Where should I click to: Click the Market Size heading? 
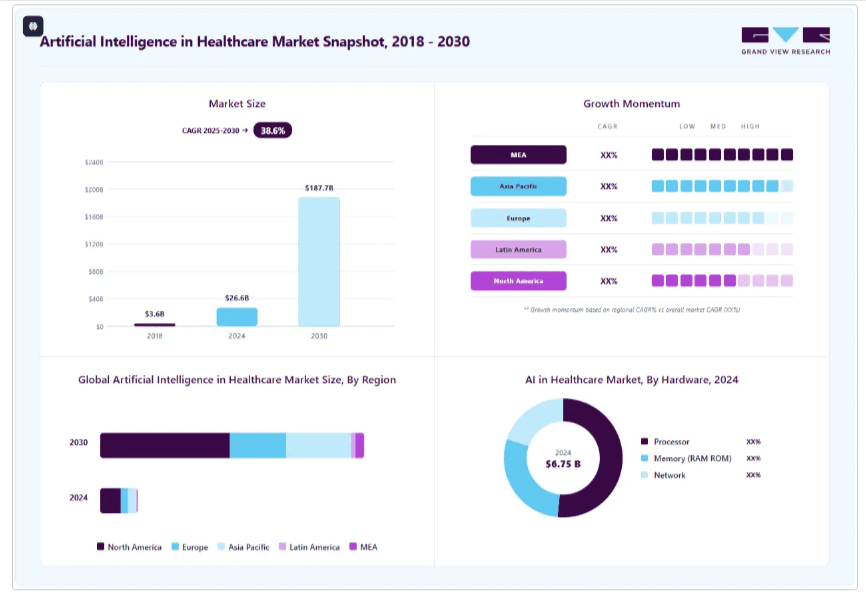237,103
